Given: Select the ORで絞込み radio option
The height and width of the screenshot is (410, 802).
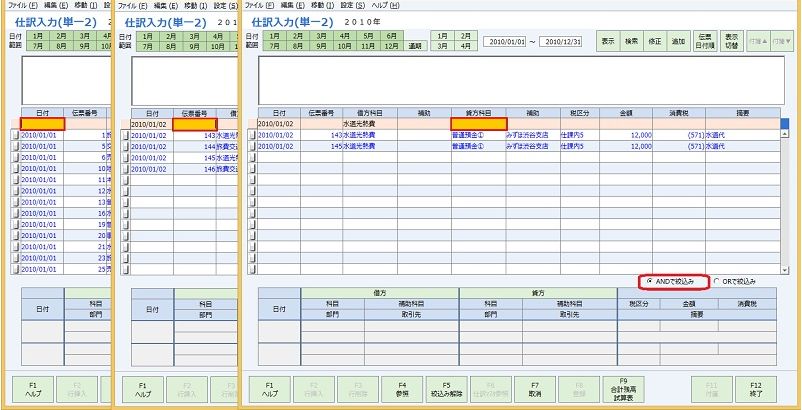Looking at the screenshot, I should click(x=734, y=282).
